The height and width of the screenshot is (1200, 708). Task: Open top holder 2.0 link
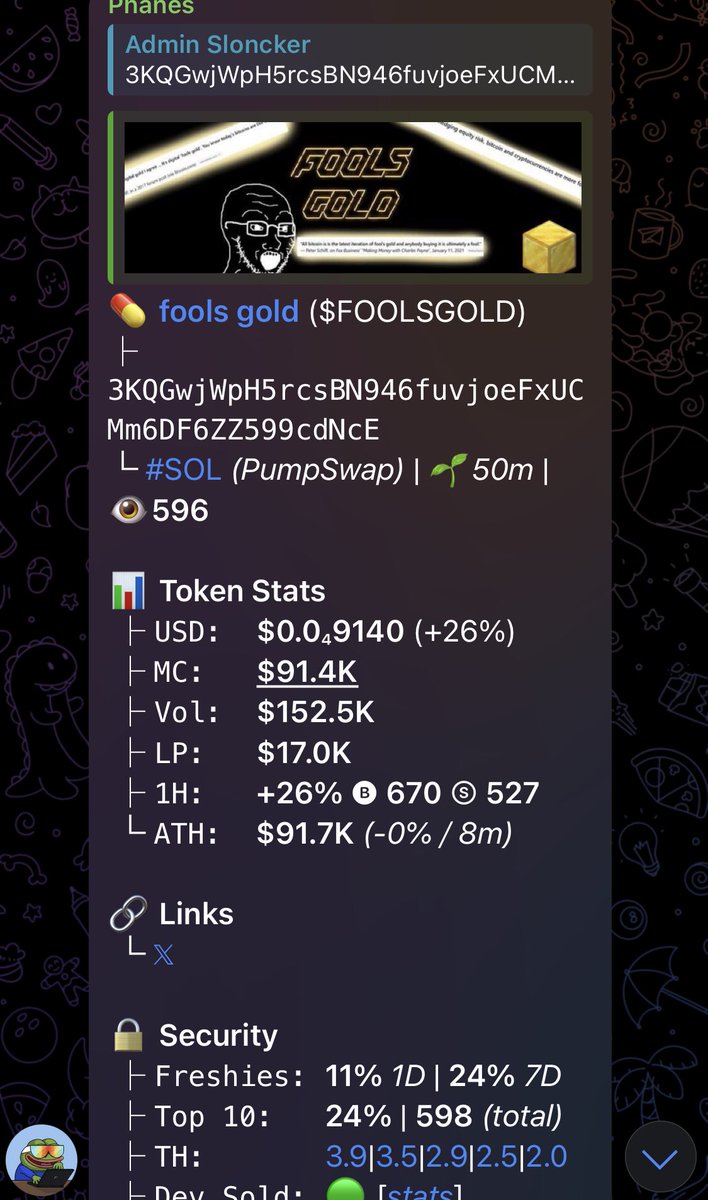click(x=546, y=1157)
